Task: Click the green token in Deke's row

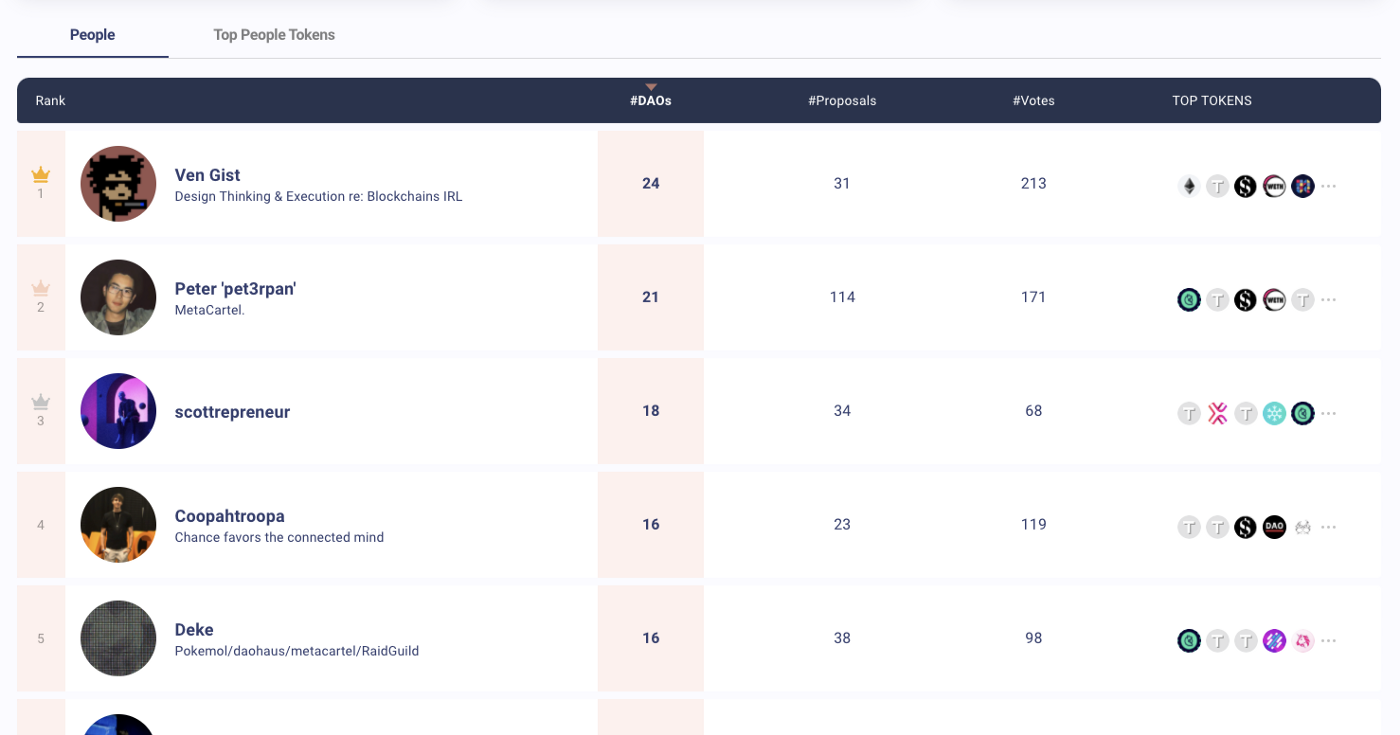Action: (1189, 641)
